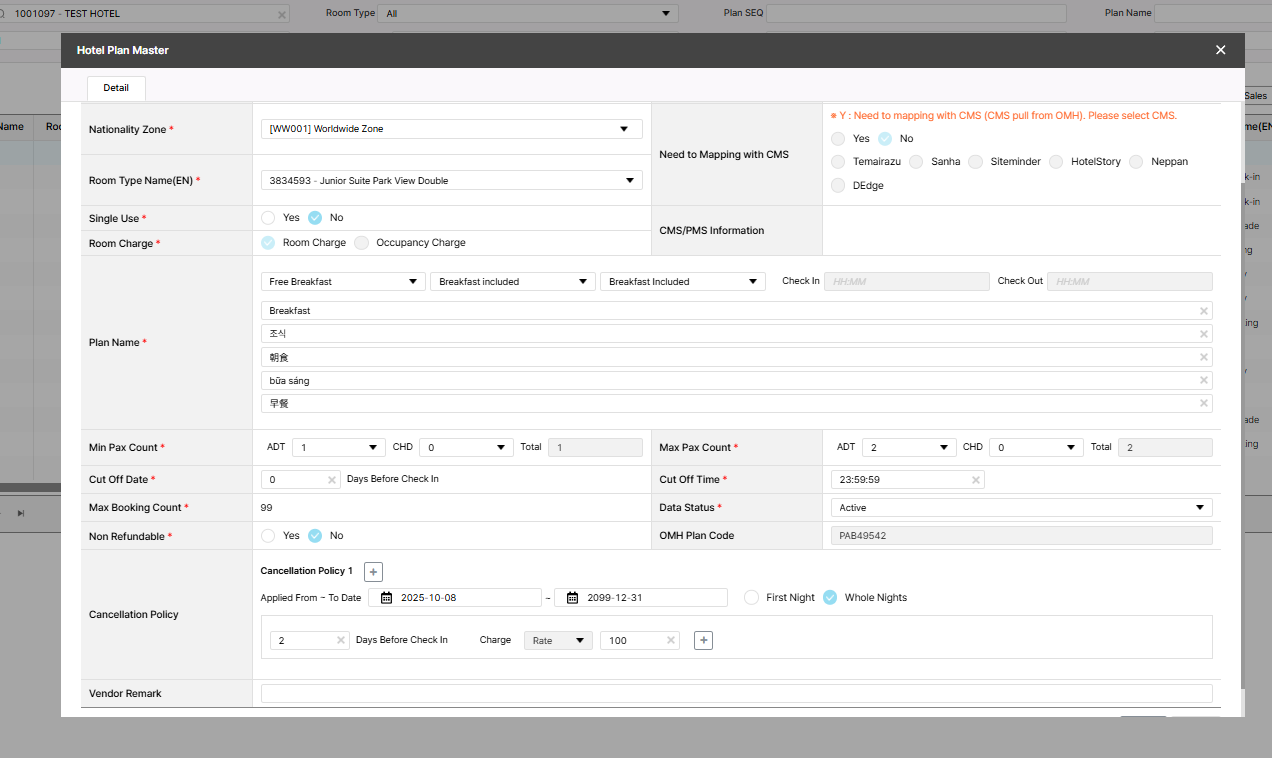Open Room Type Name dropdown
Viewport: 1272px width, 758px height.
(630, 181)
